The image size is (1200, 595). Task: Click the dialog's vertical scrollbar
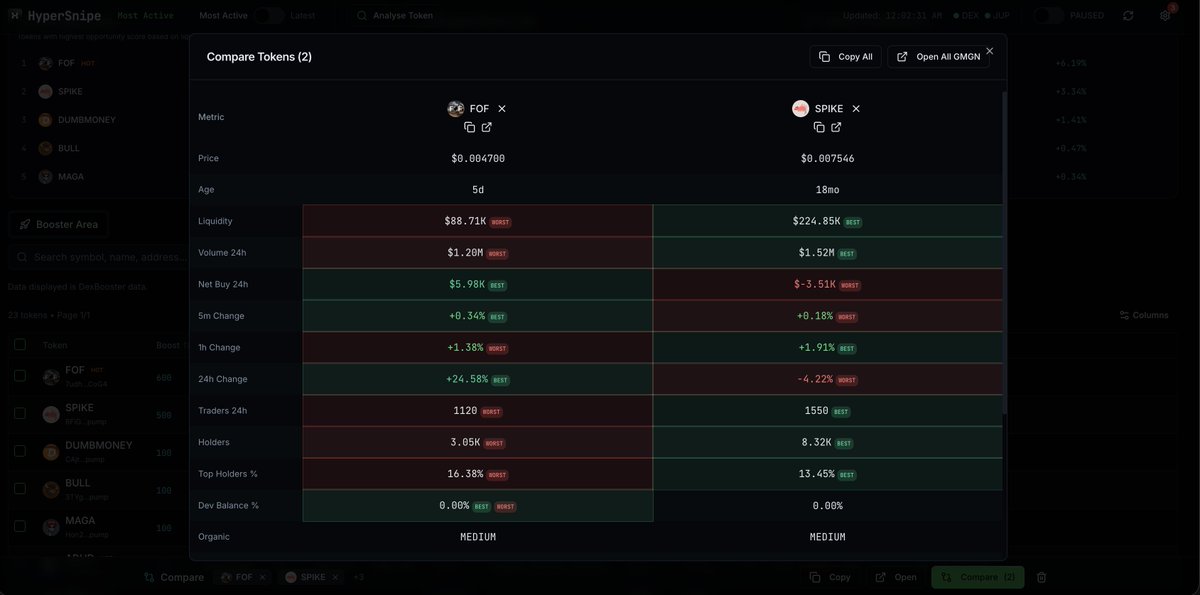click(1004, 252)
